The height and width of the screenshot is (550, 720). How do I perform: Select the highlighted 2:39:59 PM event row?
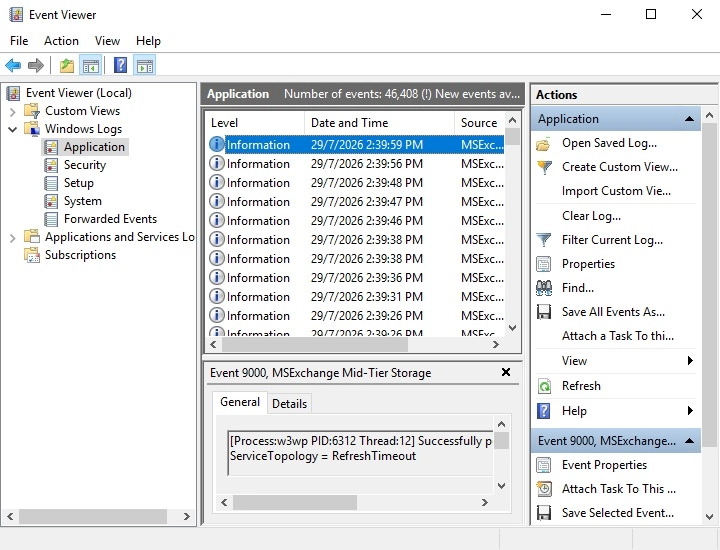(x=356, y=145)
